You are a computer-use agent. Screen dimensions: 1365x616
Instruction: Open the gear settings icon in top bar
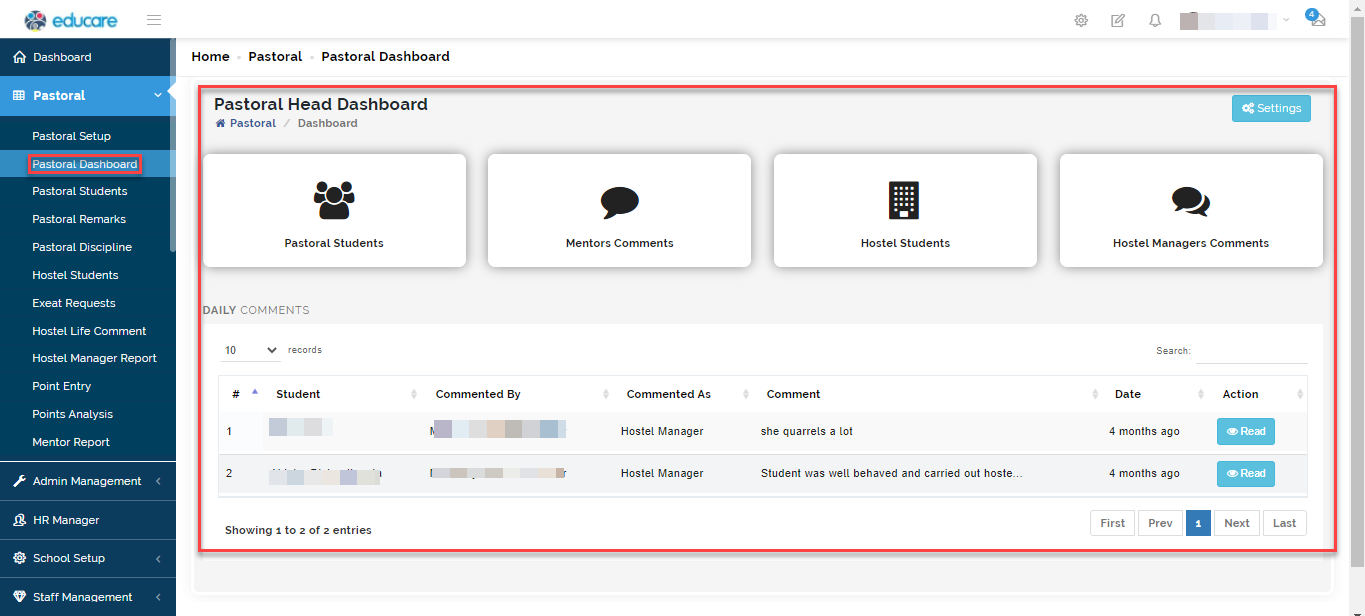[1081, 20]
